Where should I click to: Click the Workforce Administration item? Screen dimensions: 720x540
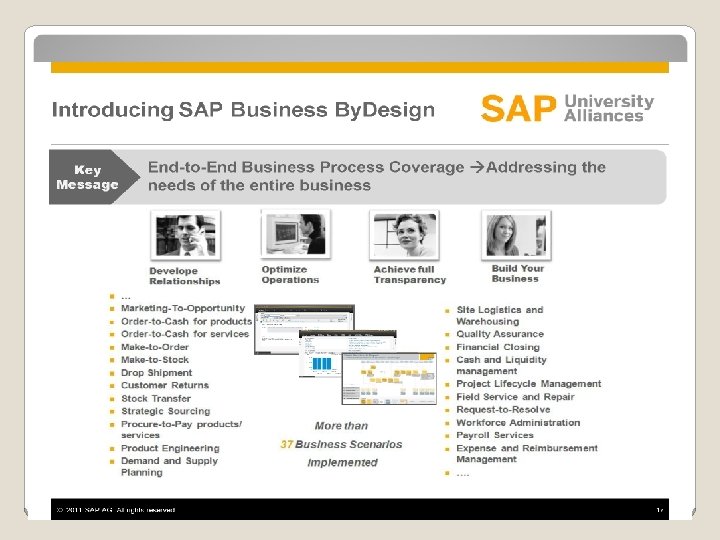point(518,422)
